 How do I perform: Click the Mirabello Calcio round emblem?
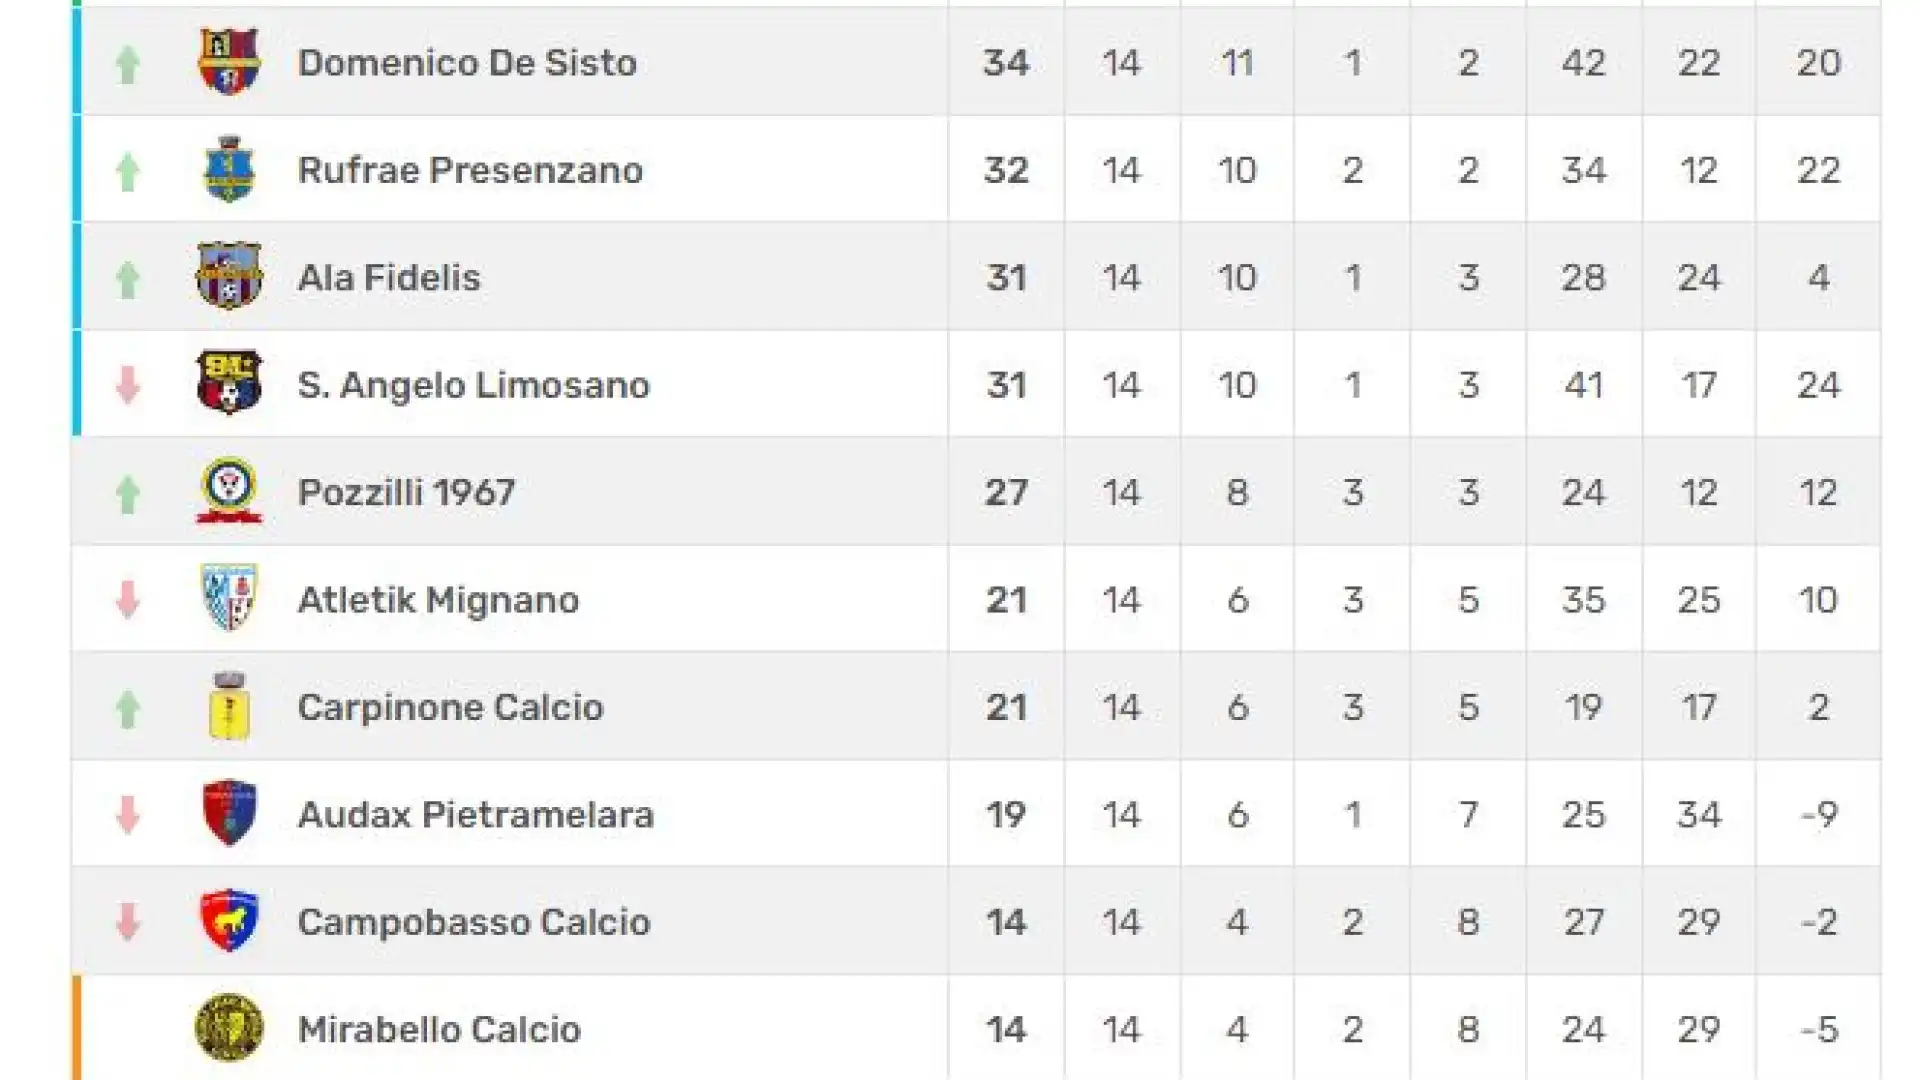pyautogui.click(x=229, y=1028)
